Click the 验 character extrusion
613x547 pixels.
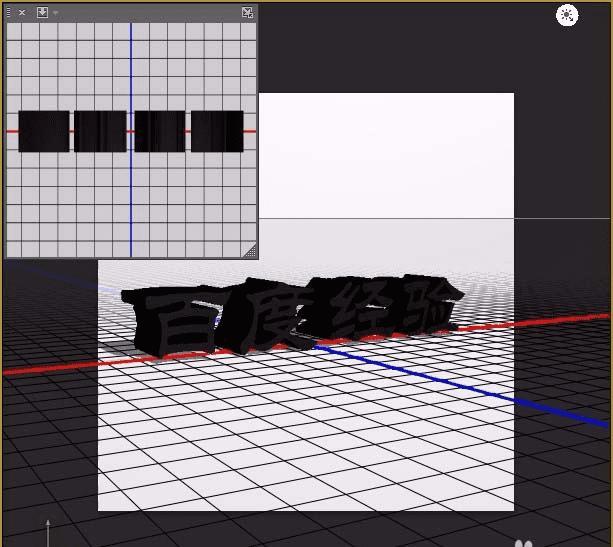(x=430, y=305)
